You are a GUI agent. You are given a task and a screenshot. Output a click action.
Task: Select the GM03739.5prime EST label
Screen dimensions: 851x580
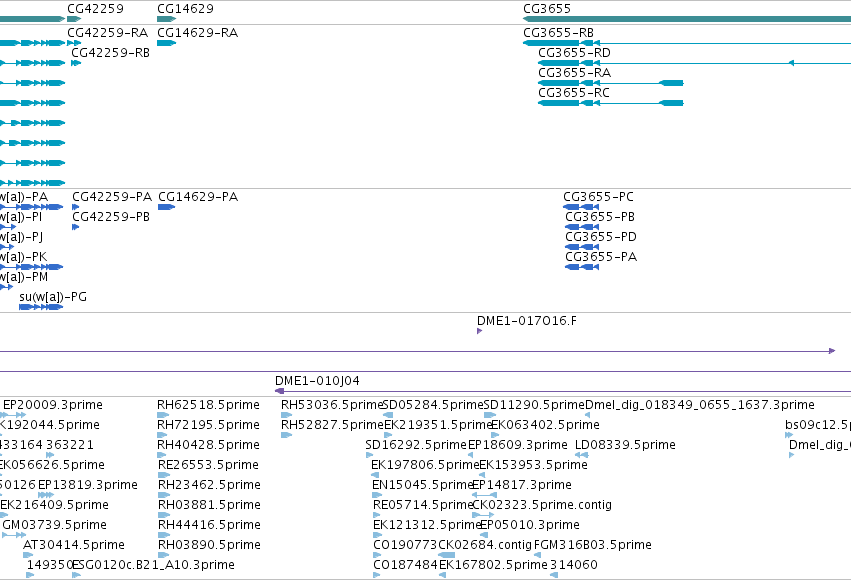point(54,525)
